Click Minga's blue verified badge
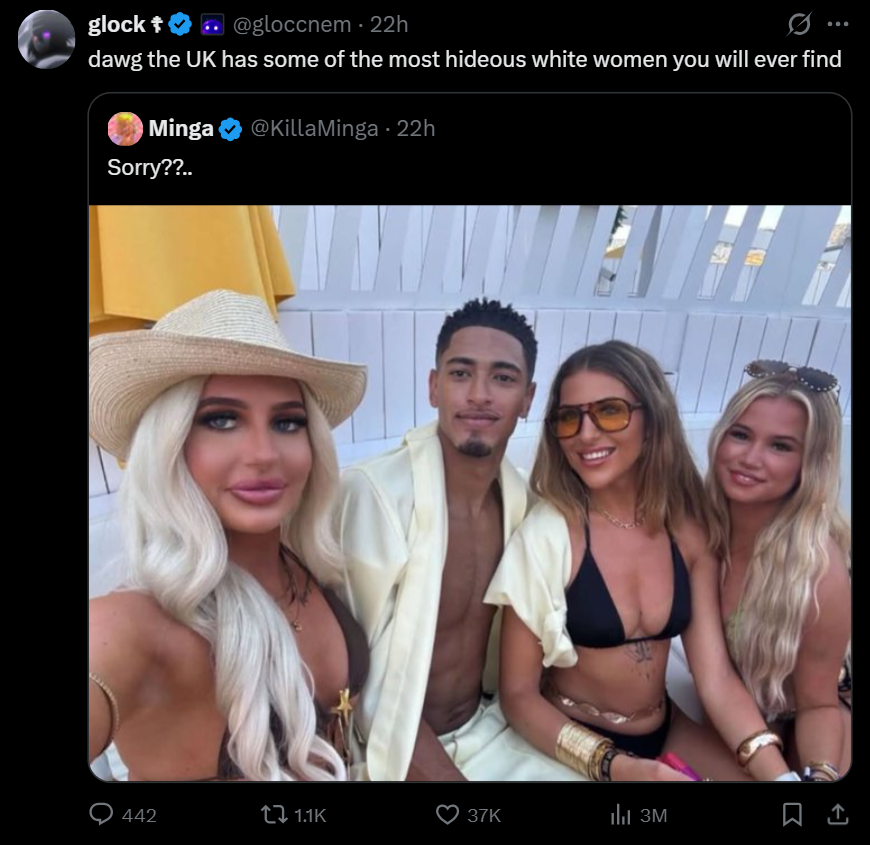 point(230,129)
